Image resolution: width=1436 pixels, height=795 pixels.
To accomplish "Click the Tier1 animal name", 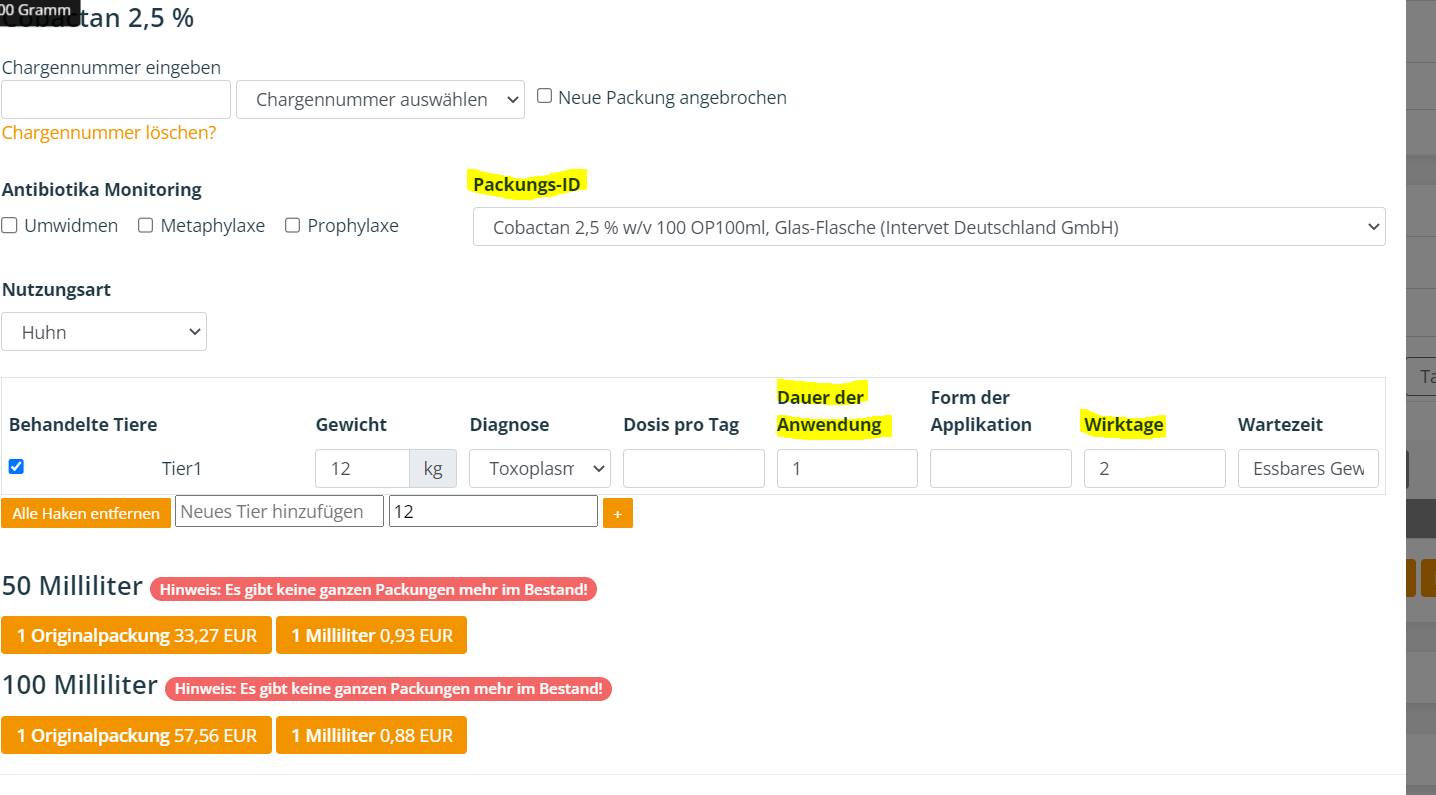I will [x=182, y=468].
